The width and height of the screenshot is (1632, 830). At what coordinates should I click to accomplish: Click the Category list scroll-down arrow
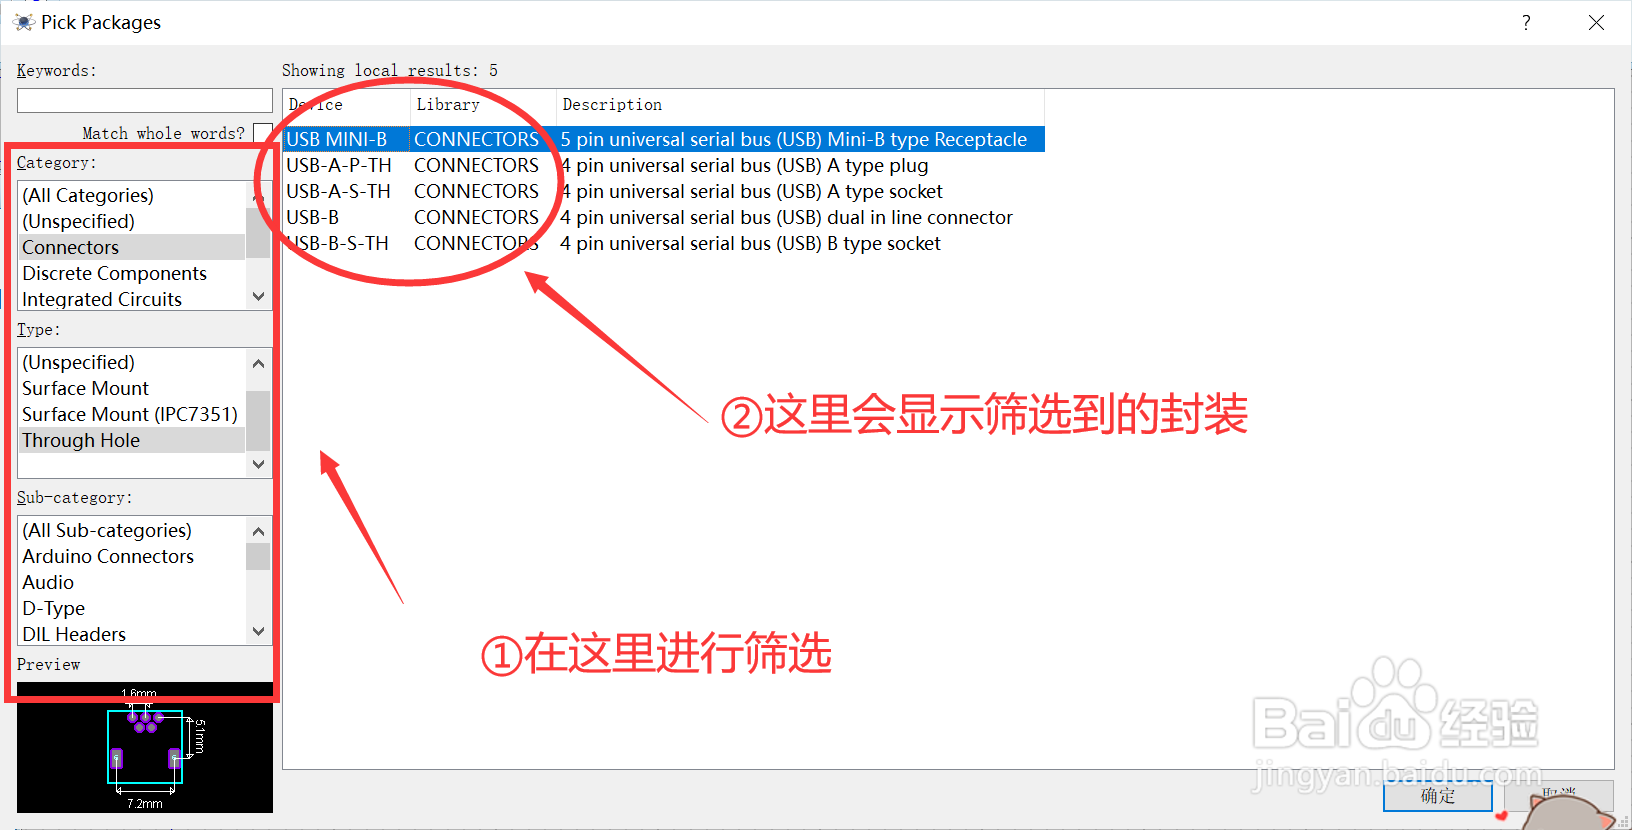click(x=259, y=296)
